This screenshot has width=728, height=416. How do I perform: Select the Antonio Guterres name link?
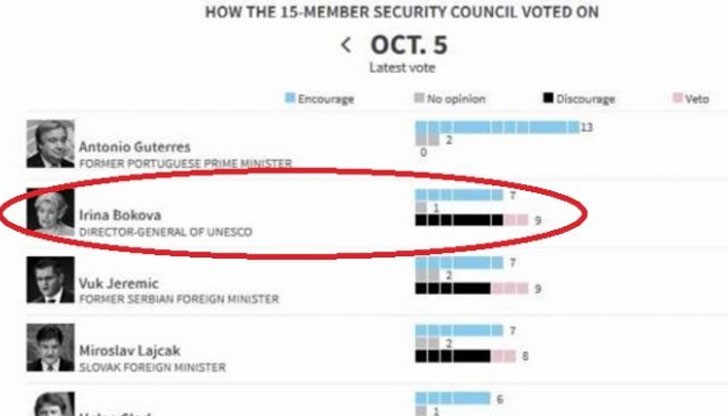coord(134,146)
